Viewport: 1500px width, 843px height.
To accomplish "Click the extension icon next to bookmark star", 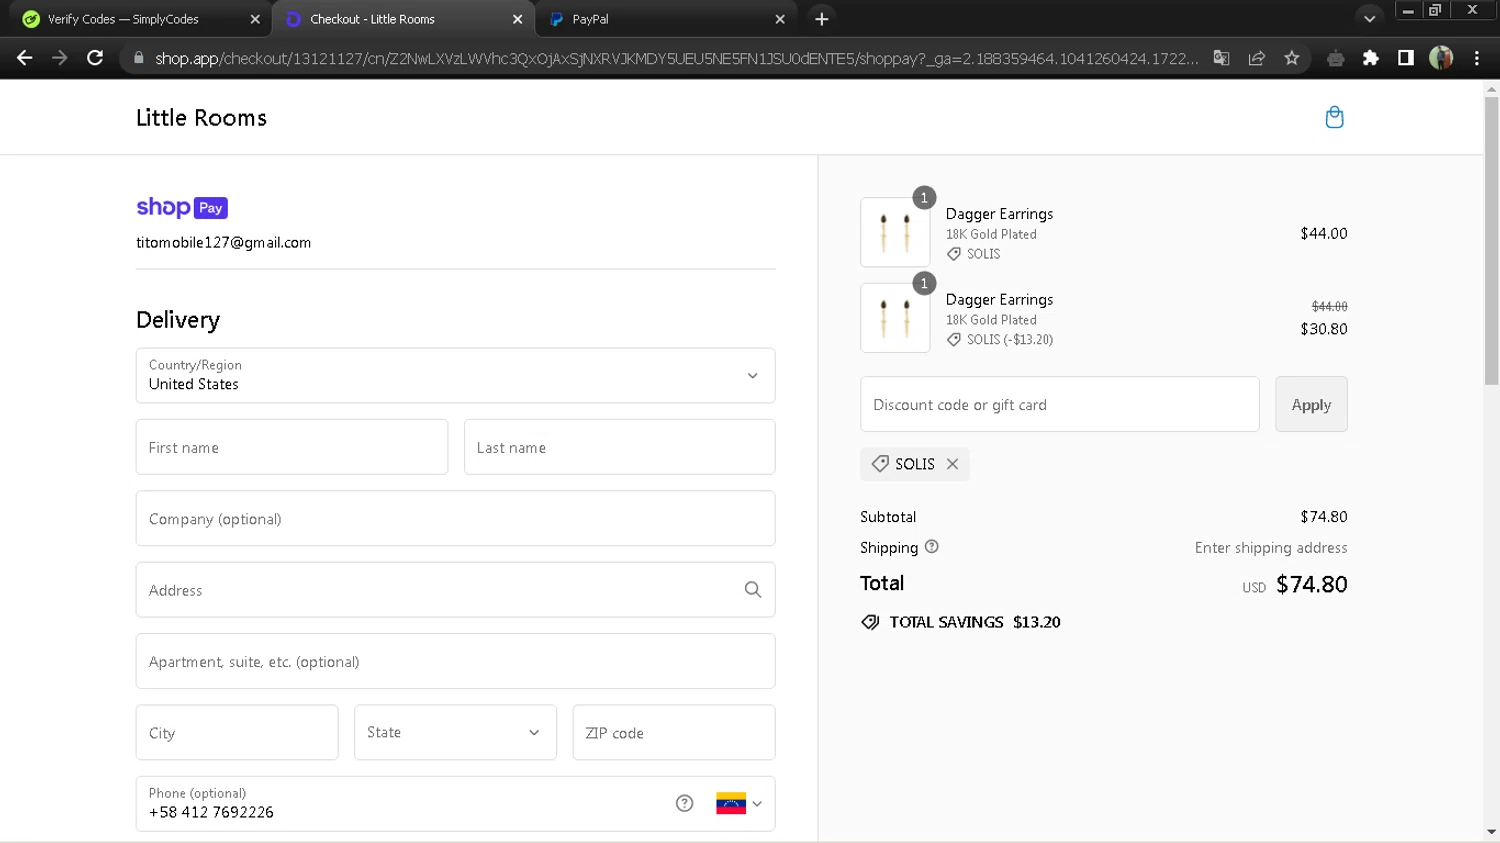I will pos(1335,58).
